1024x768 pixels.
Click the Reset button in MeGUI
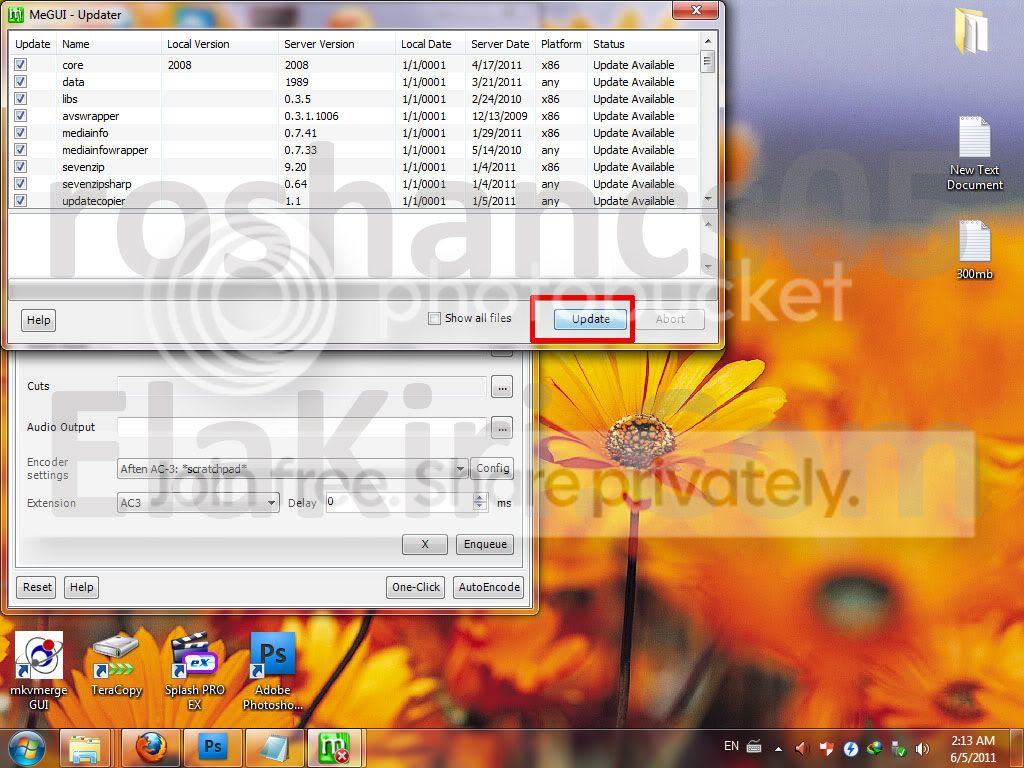[37, 587]
